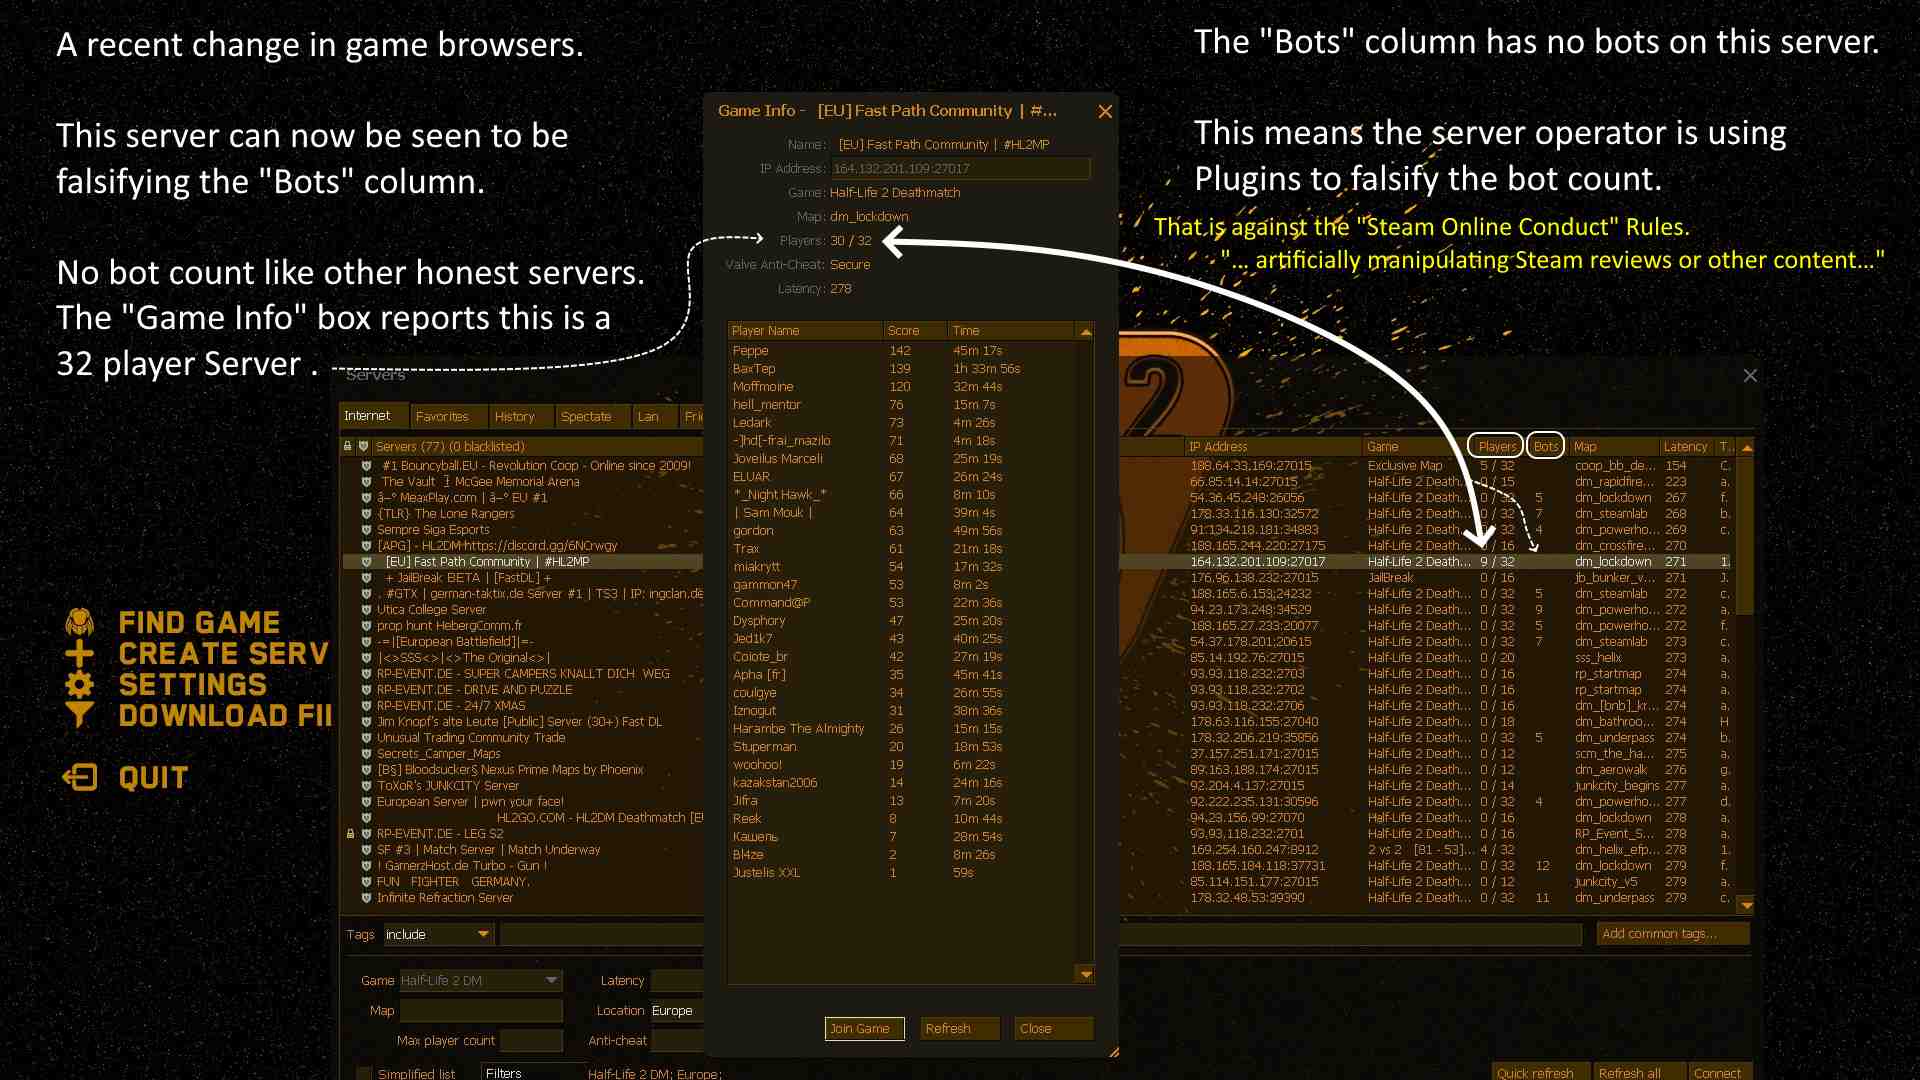Viewport: 1920px width, 1080px height.
Task: Sort player list using the header arrow
Action: (x=1085, y=331)
